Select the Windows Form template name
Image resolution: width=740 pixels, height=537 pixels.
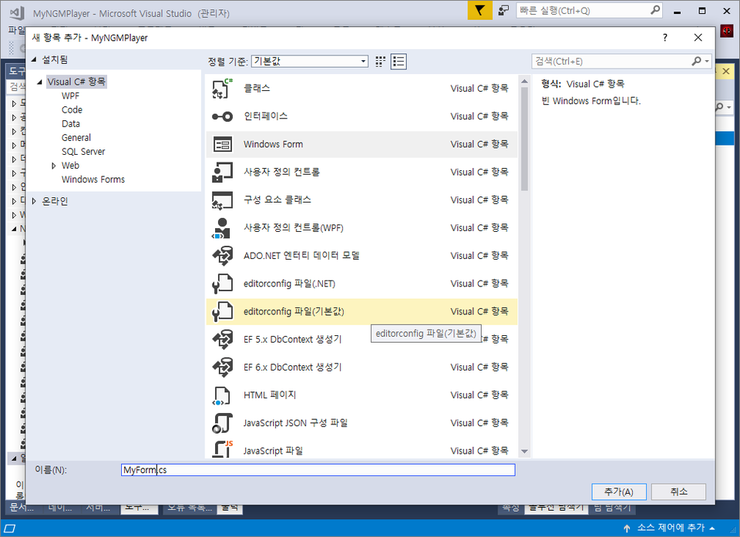tap(273, 144)
